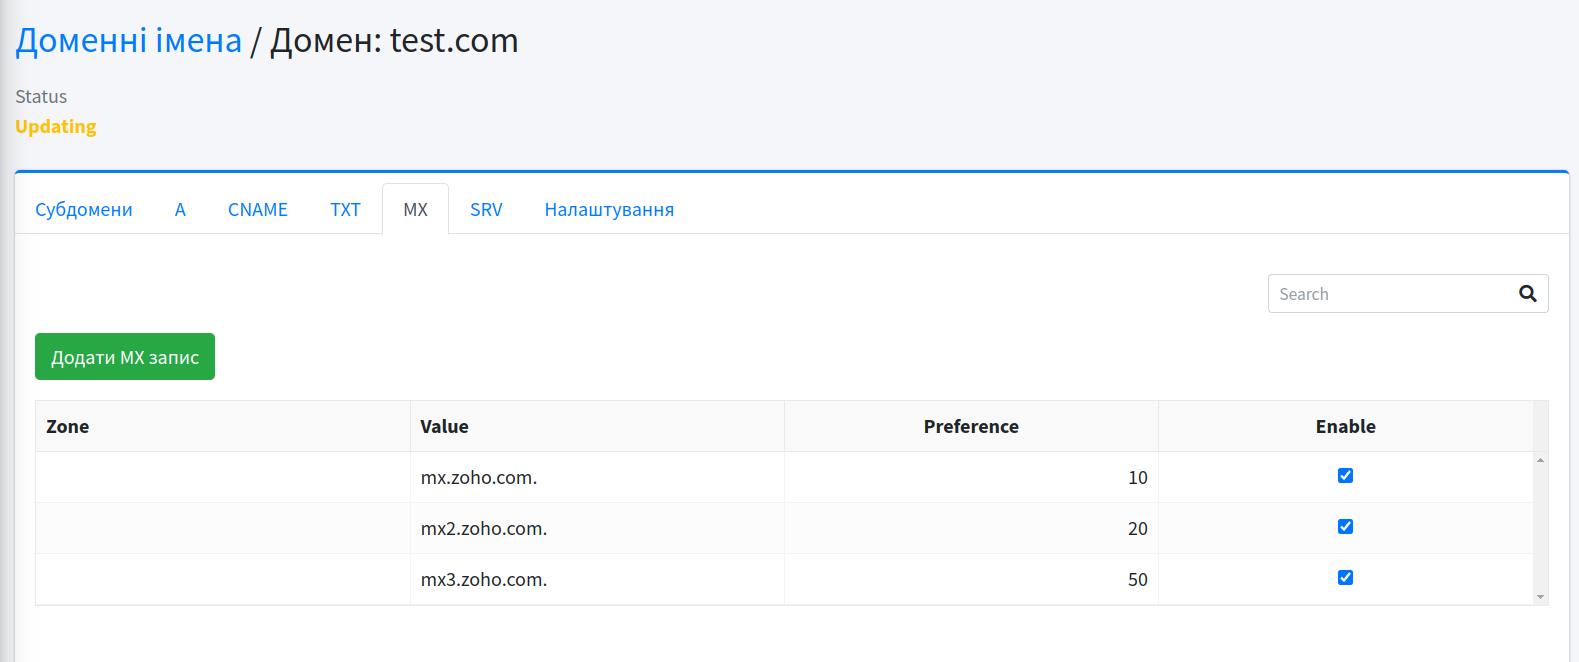Switch to the Налаштування tab

pos(609,210)
